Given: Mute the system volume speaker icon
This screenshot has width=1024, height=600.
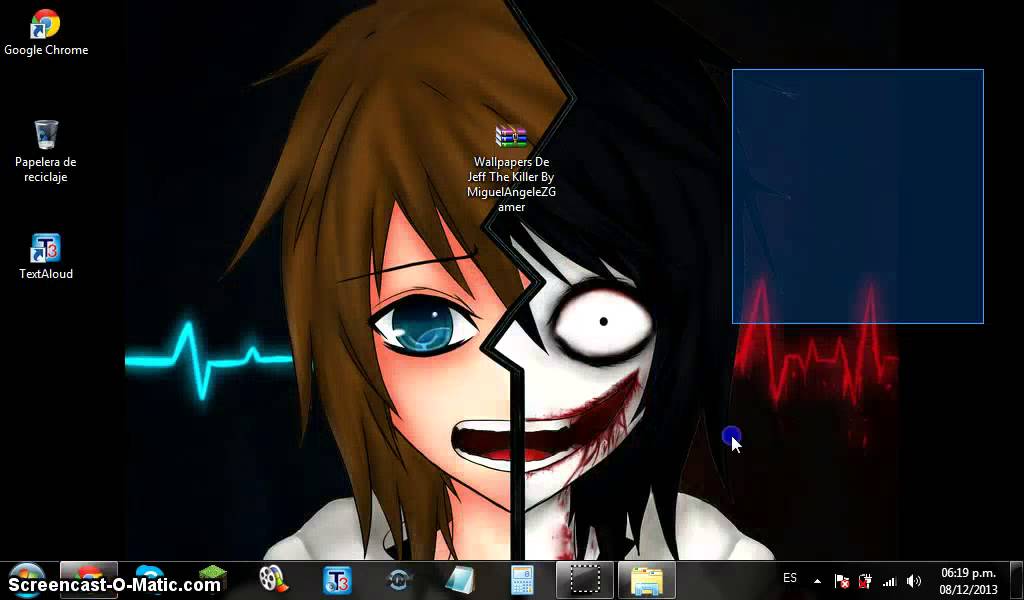Looking at the screenshot, I should (913, 580).
